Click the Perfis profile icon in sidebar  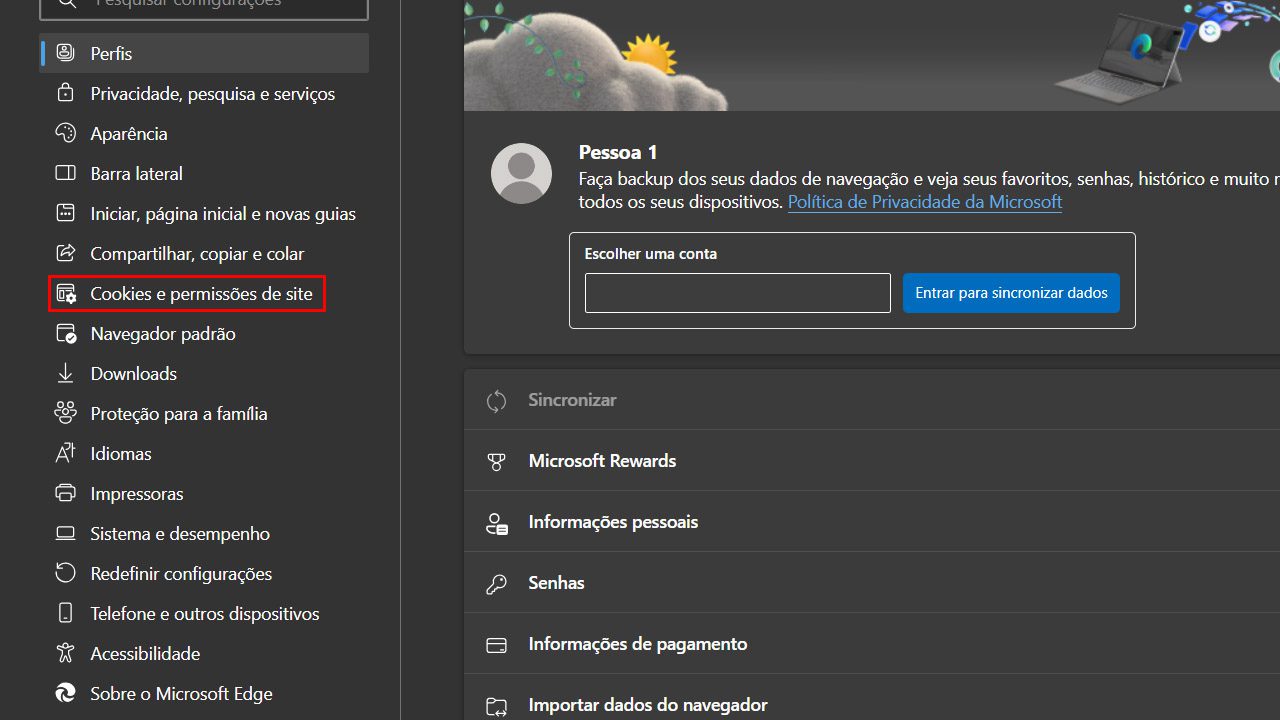[65, 53]
